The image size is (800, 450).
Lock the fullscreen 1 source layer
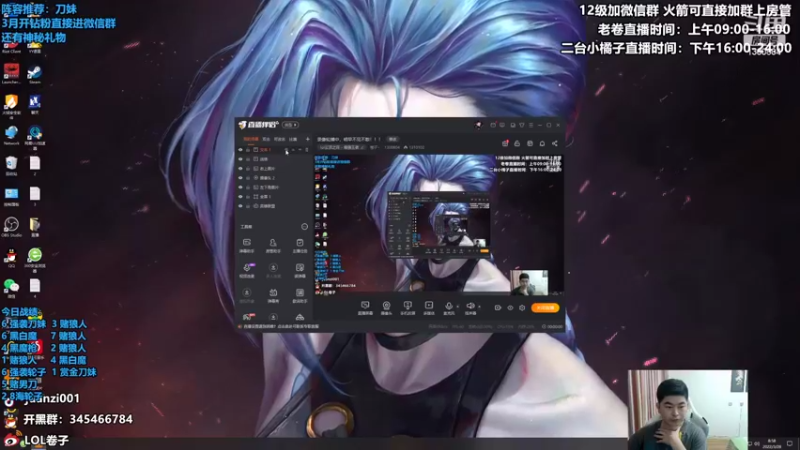(248, 196)
